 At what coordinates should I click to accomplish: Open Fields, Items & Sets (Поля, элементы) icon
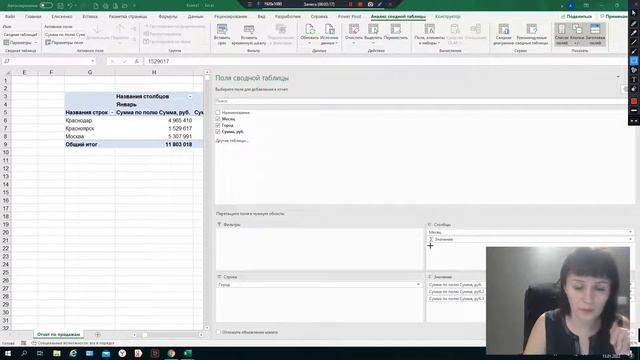[429, 29]
